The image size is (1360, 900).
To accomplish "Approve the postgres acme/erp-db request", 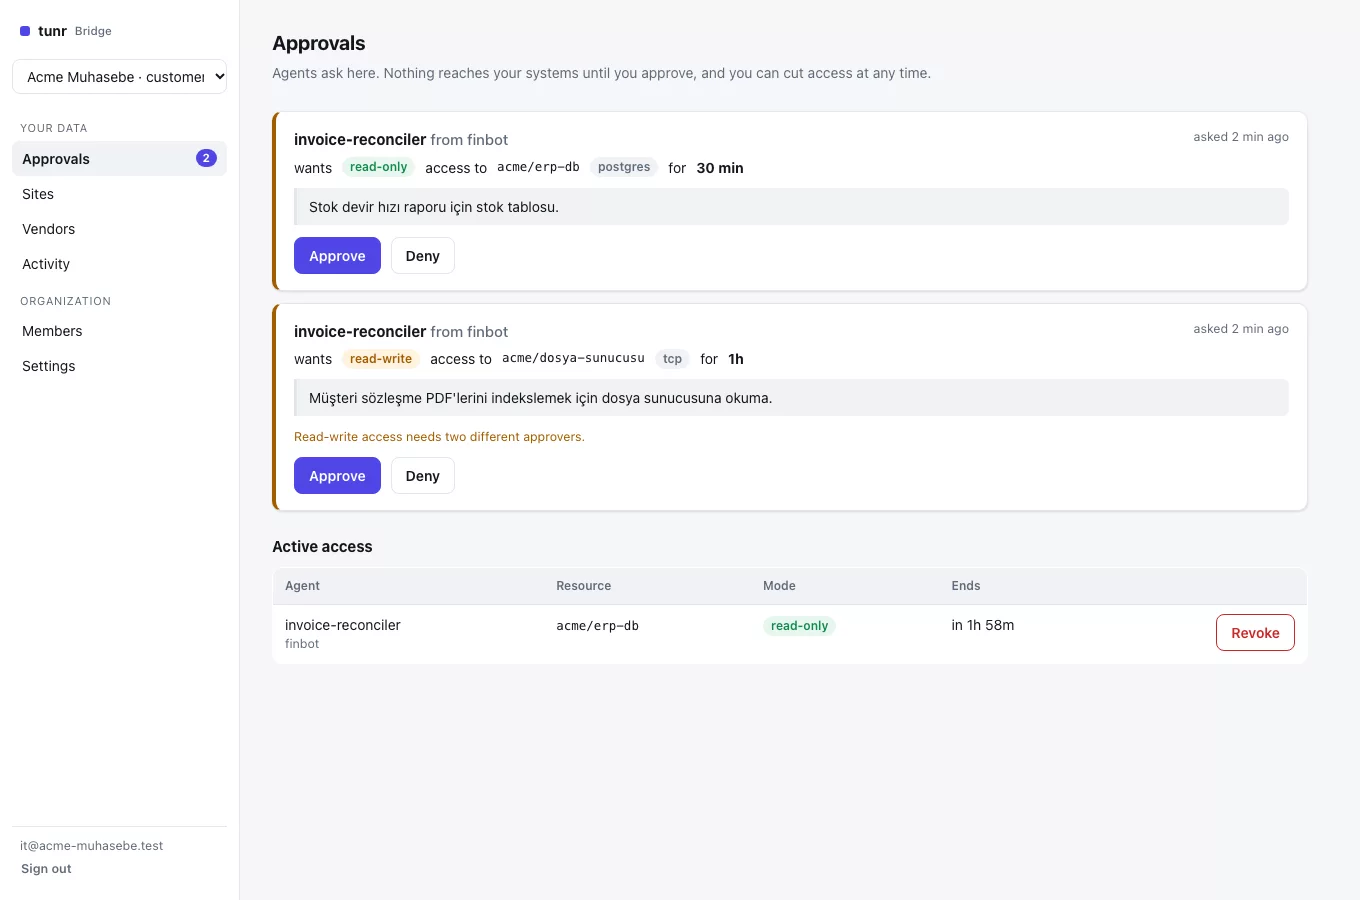I will click(337, 256).
